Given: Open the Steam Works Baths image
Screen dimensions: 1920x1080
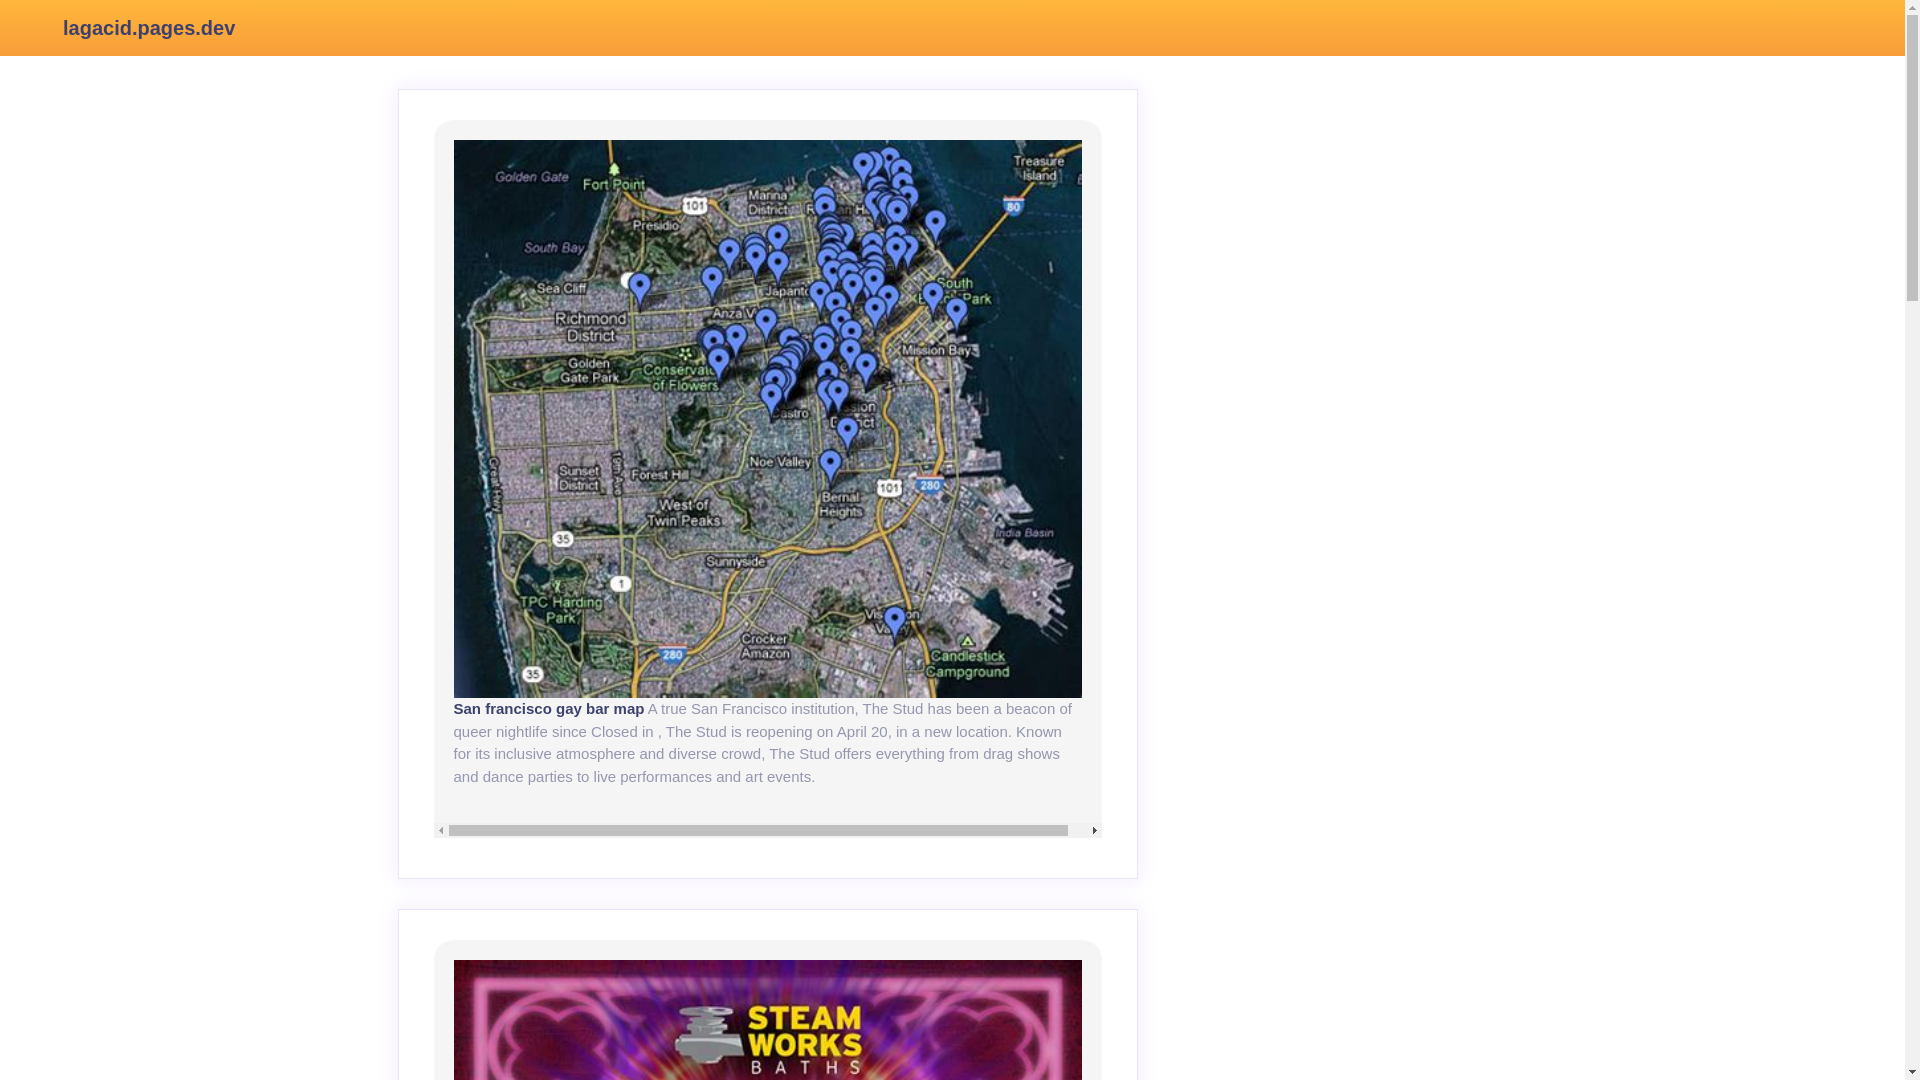Looking at the screenshot, I should point(767,1020).
